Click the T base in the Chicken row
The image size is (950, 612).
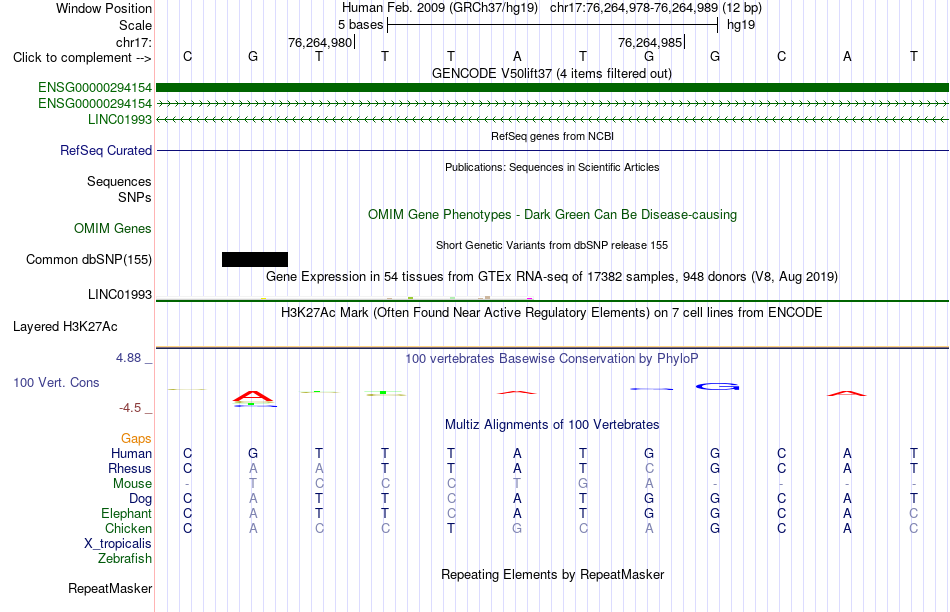pyautogui.click(x=451, y=529)
